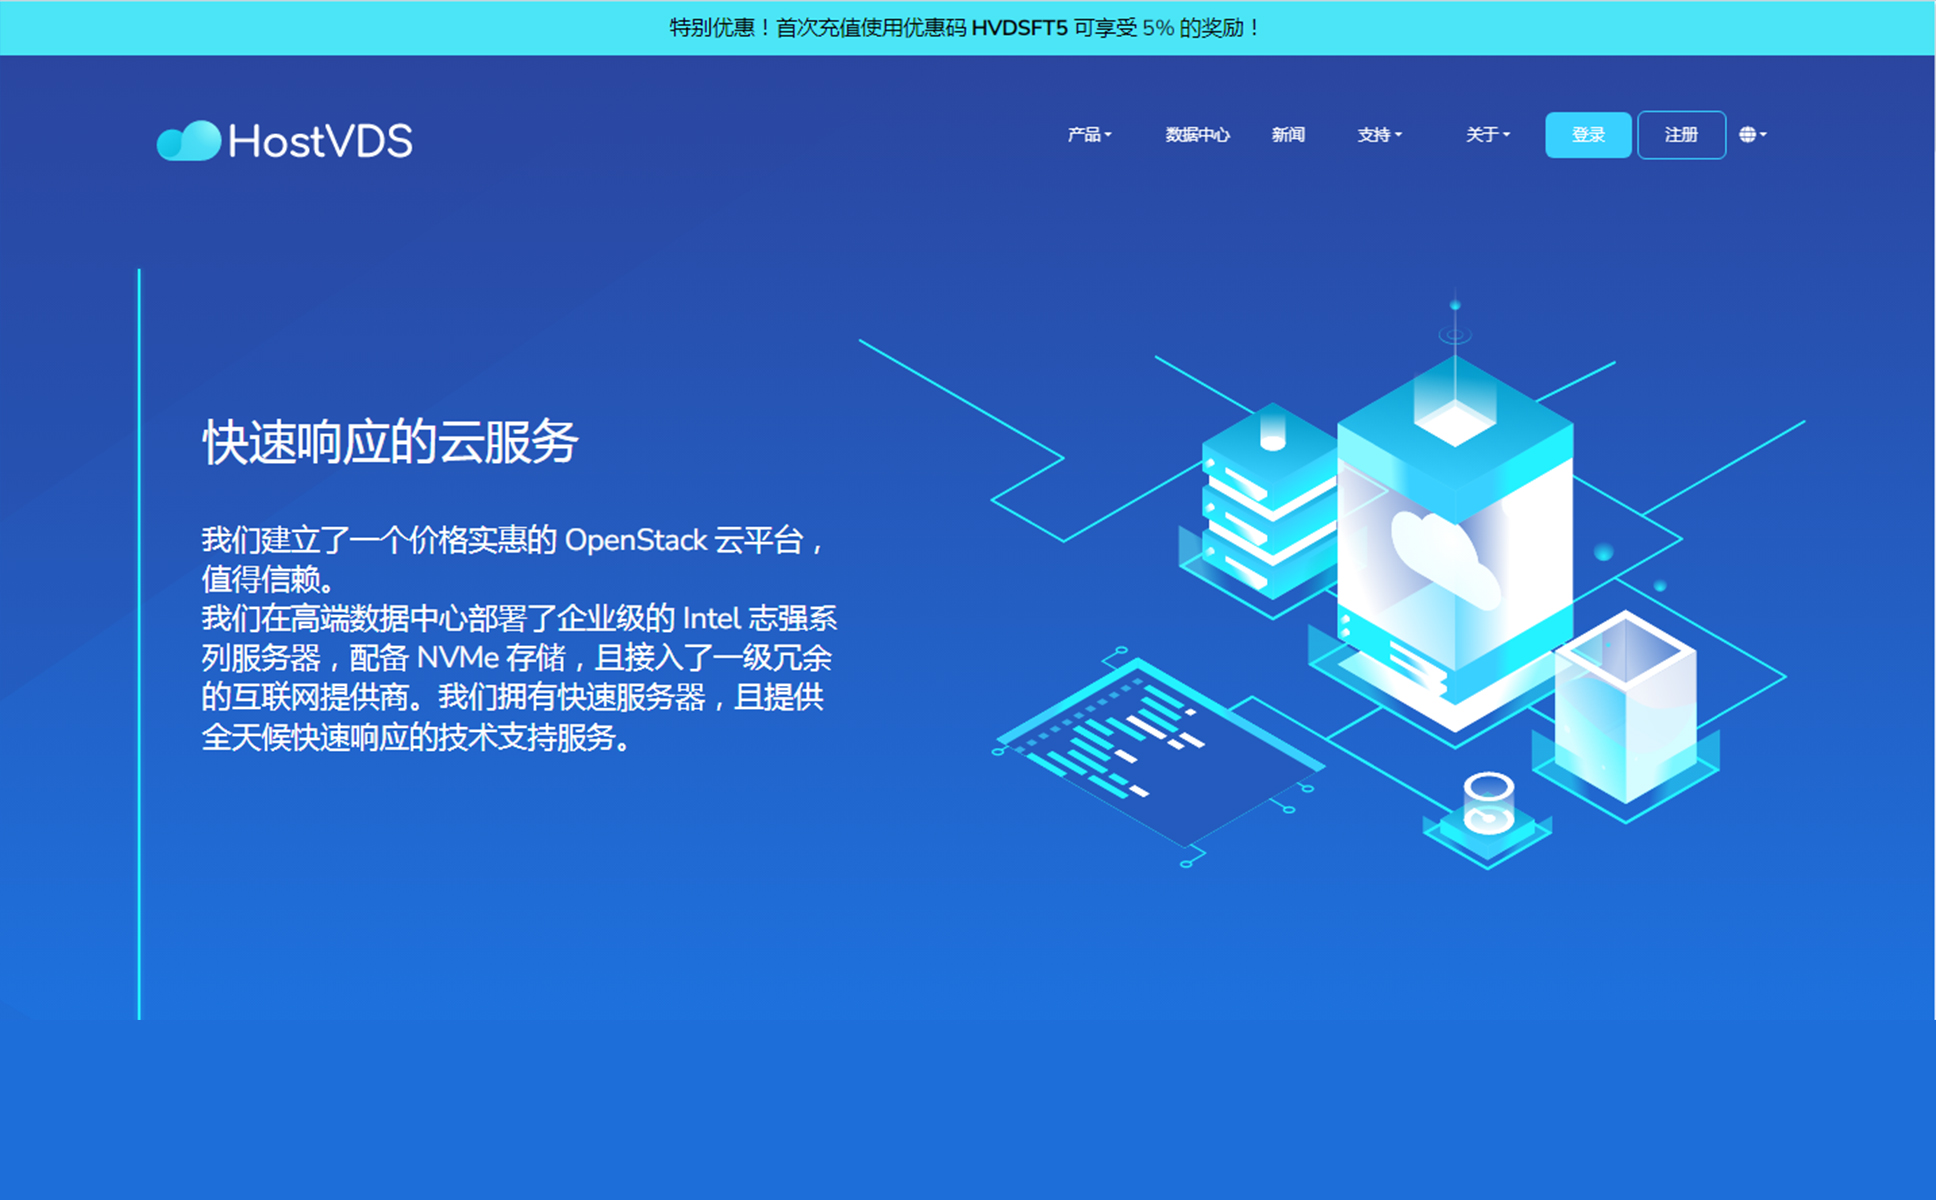Open the 产品 dropdown menu
This screenshot has height=1200, width=1936.
click(x=1088, y=135)
